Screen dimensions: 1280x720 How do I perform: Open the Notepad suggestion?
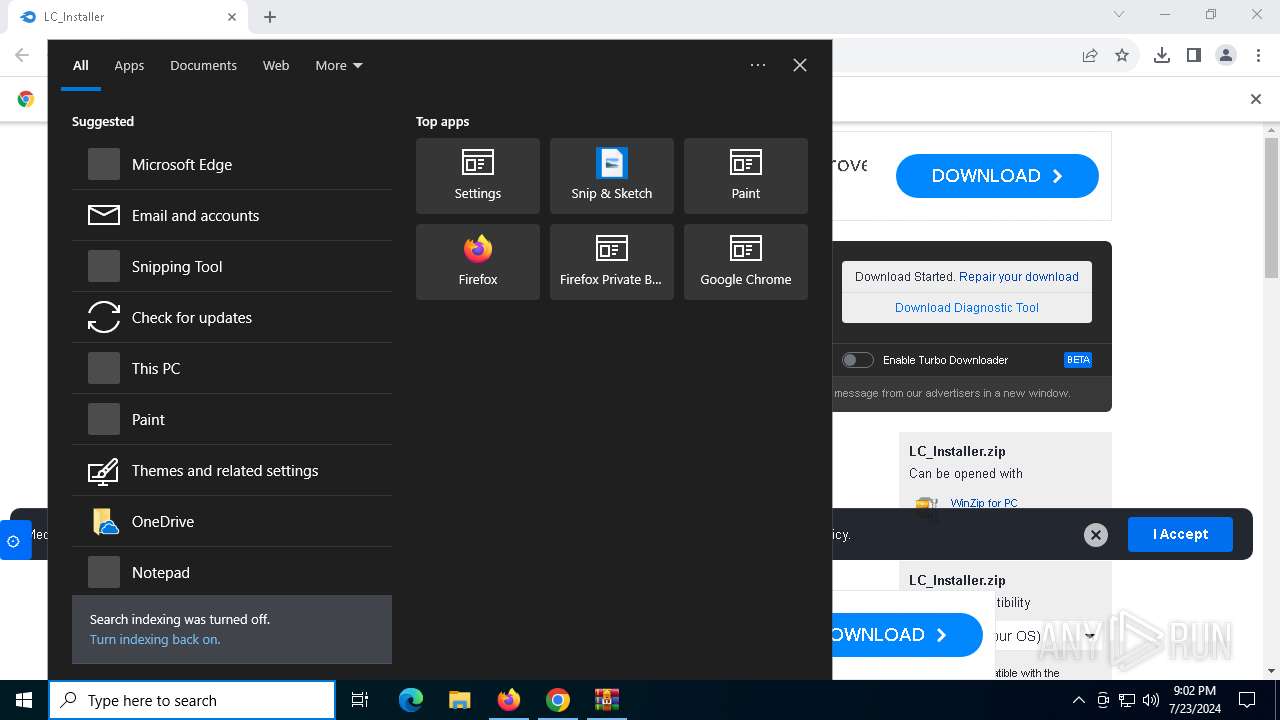click(x=232, y=573)
